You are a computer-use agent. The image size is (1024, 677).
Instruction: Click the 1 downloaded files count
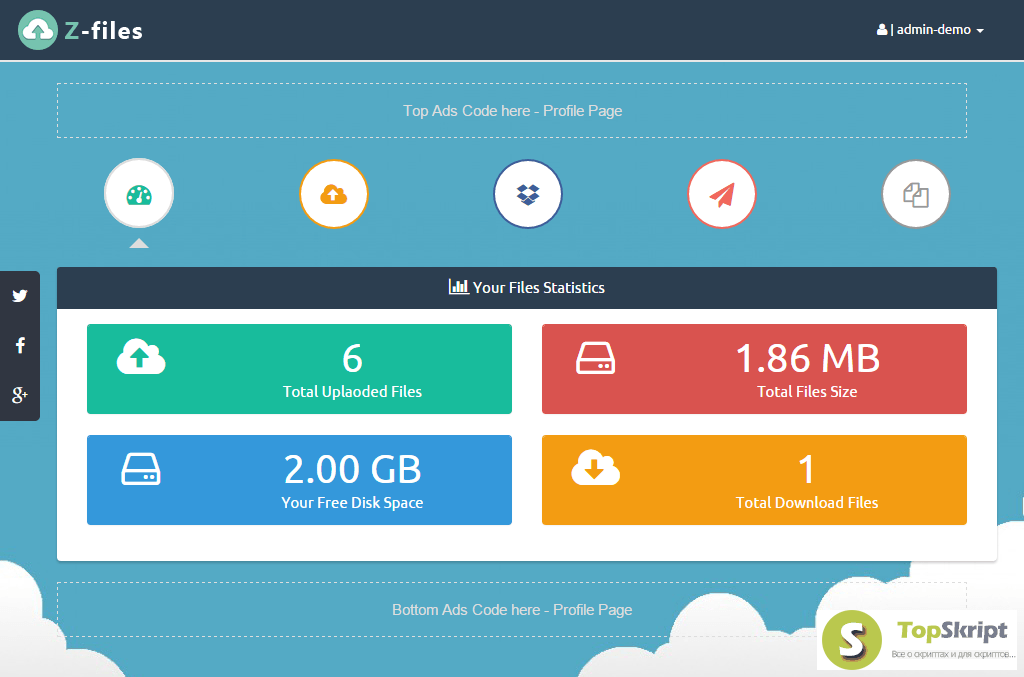[x=807, y=469]
